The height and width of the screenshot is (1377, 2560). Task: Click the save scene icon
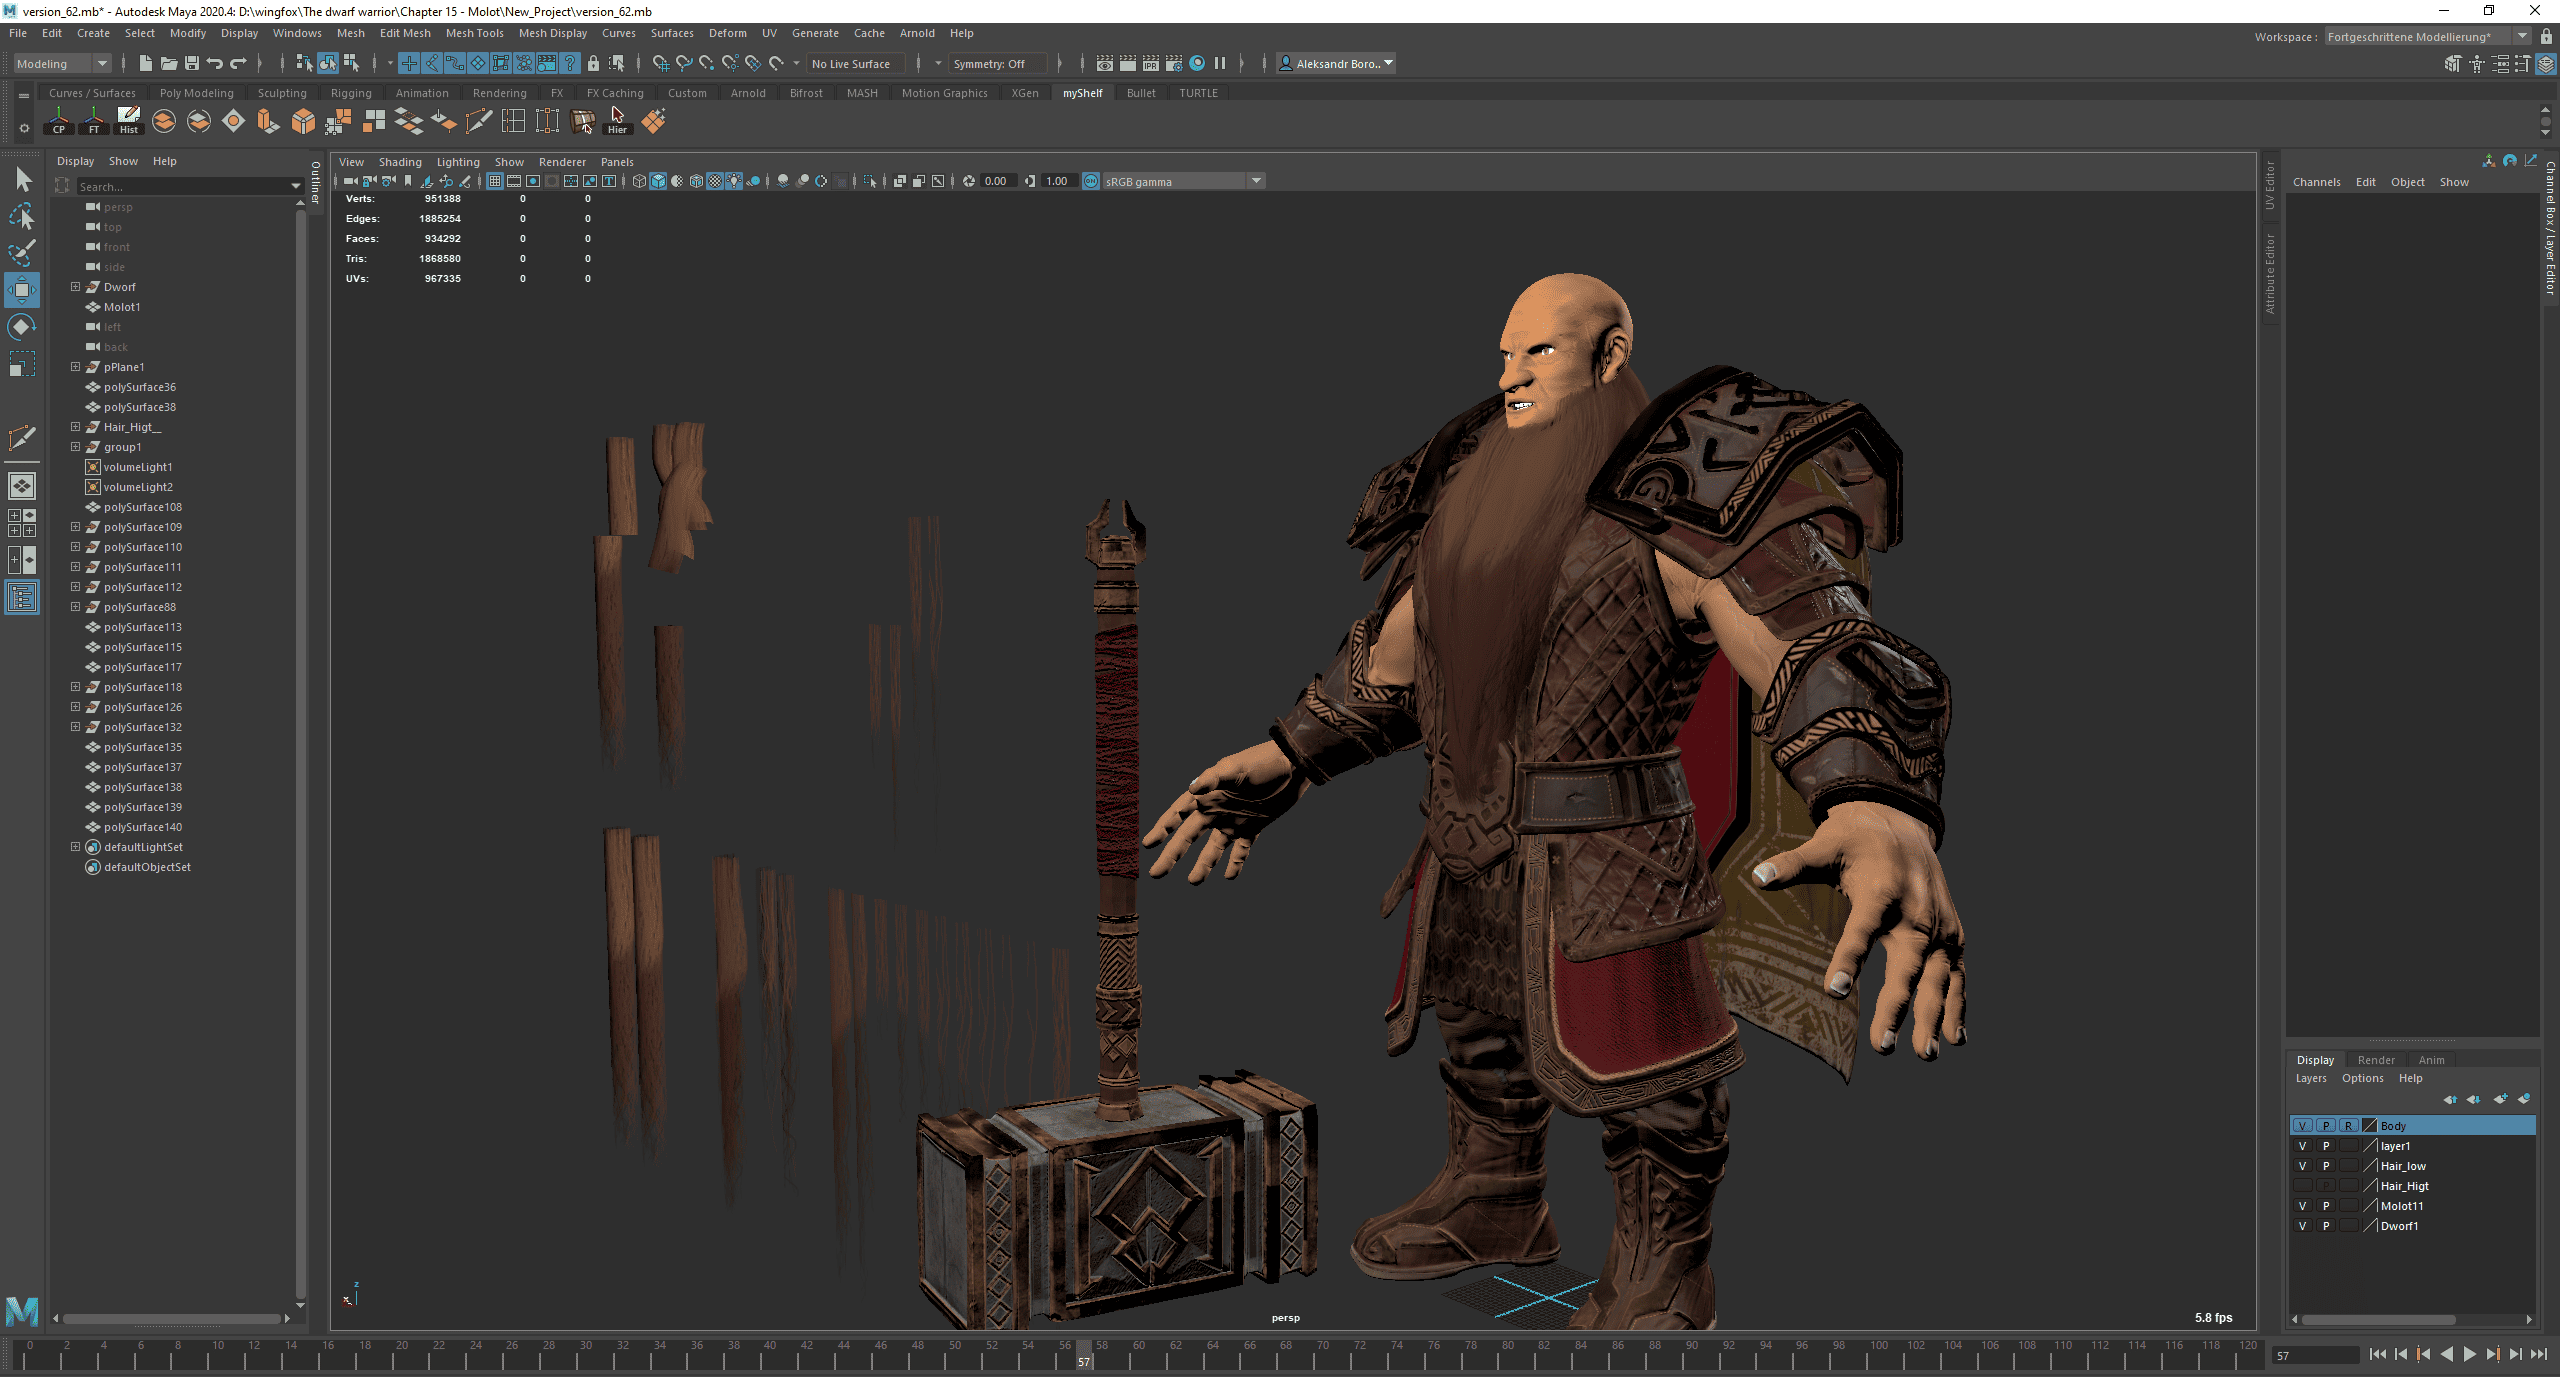(192, 63)
